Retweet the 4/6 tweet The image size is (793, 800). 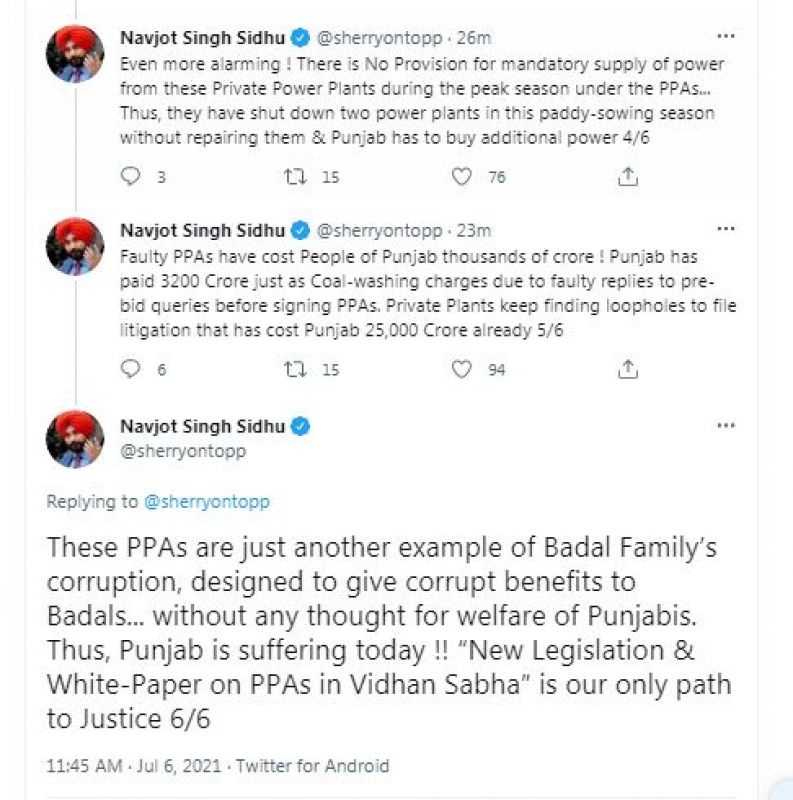point(295,177)
